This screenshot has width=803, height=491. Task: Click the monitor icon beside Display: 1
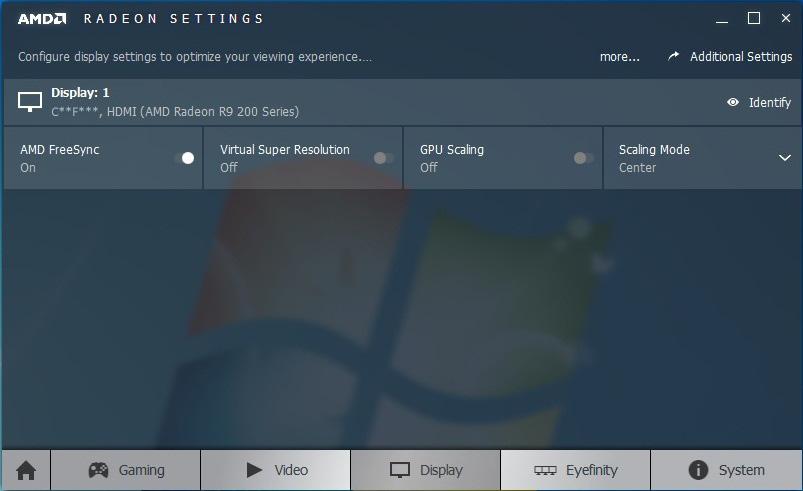(x=30, y=101)
